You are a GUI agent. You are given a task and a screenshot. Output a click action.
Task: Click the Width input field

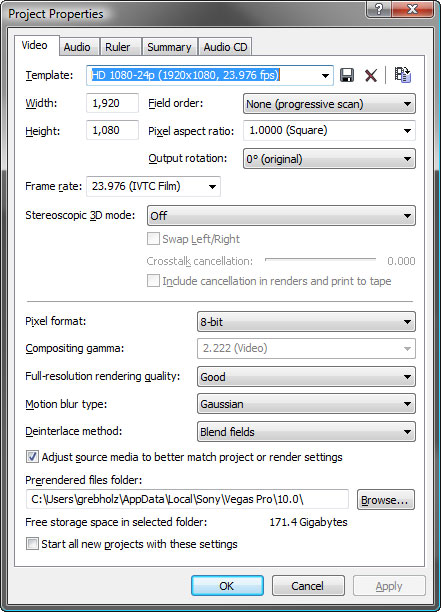click(112, 103)
